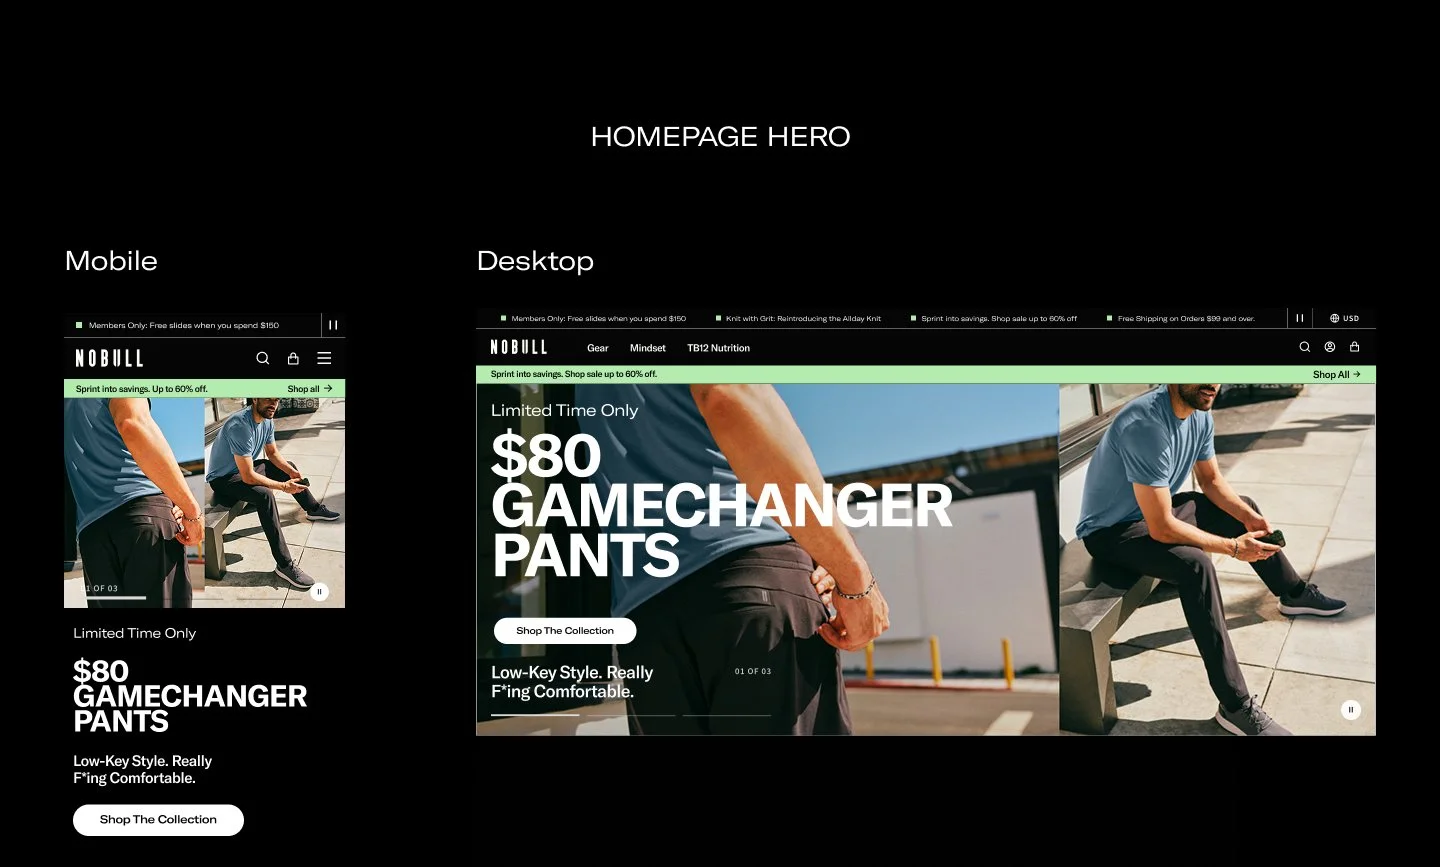Pause the desktop announcement bar ticker

pos(1300,318)
